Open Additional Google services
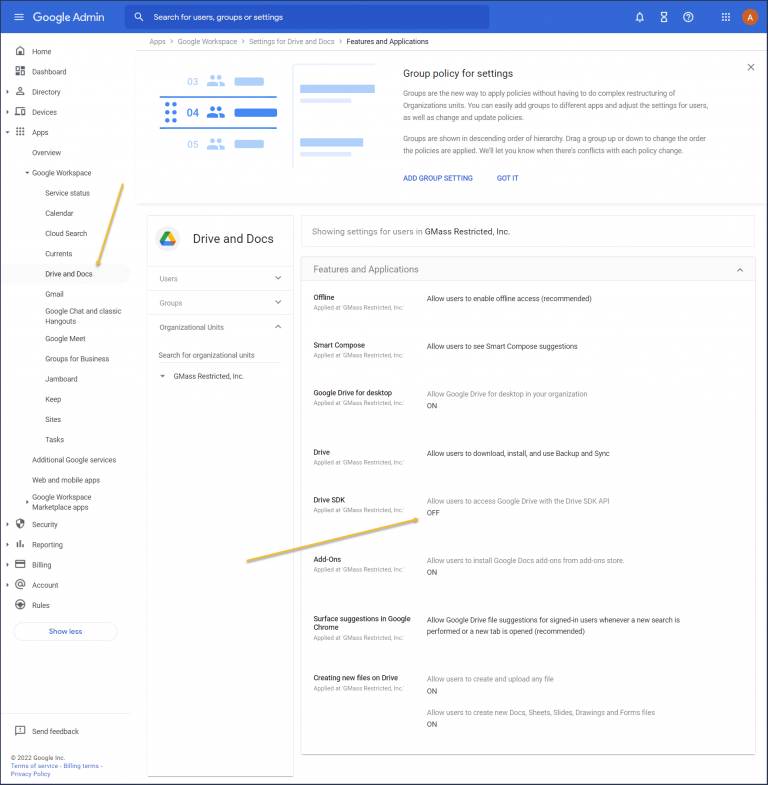The width and height of the screenshot is (768, 785). [74, 460]
